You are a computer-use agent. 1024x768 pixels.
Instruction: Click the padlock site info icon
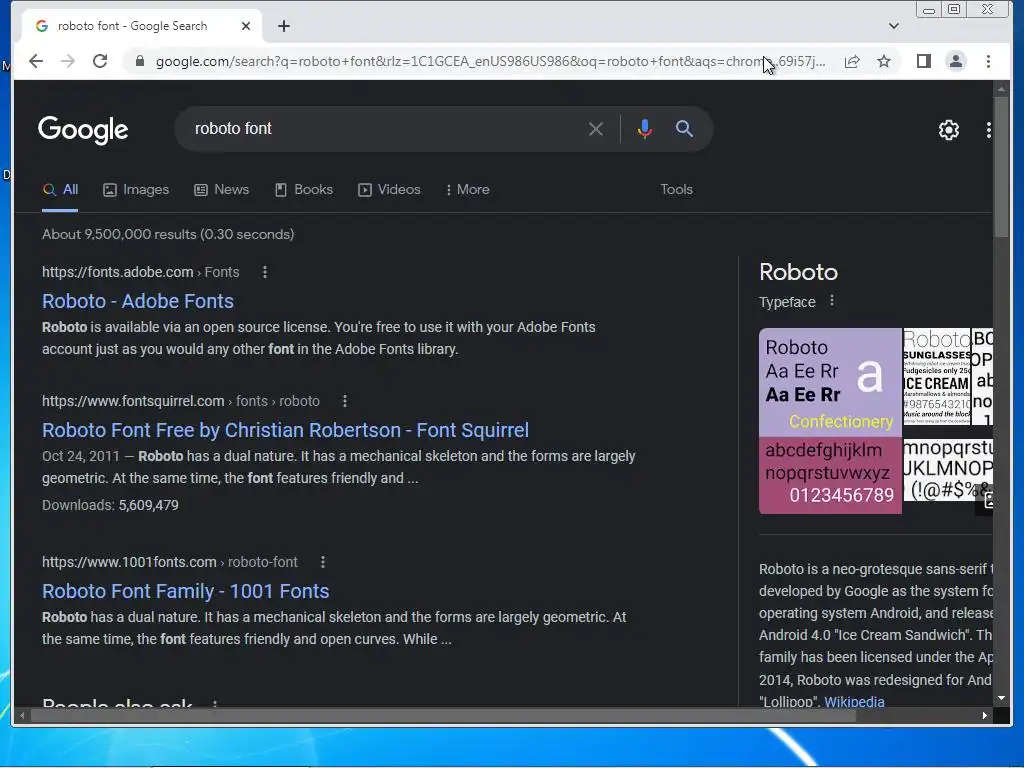[139, 61]
